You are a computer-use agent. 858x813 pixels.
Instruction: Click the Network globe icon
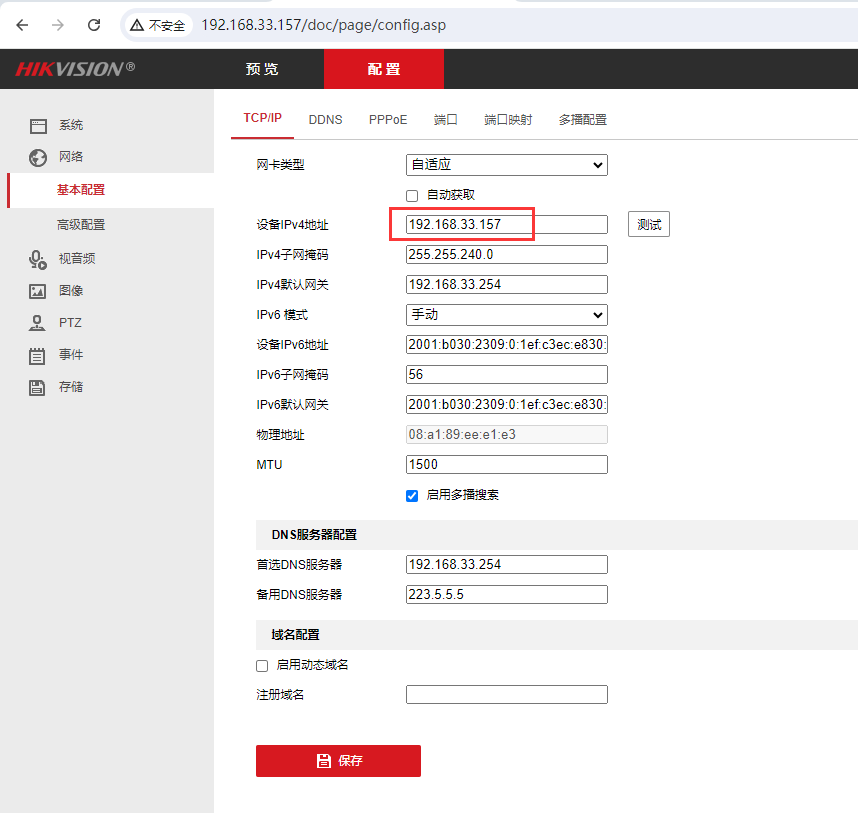click(38, 157)
